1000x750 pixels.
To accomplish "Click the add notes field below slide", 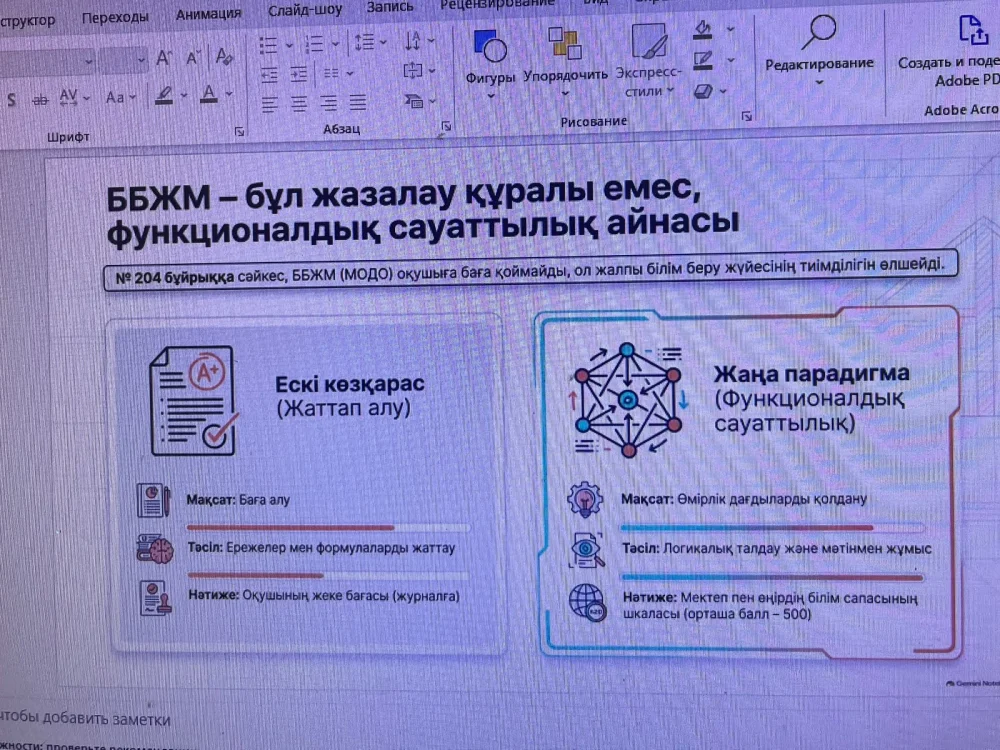I will [85, 719].
